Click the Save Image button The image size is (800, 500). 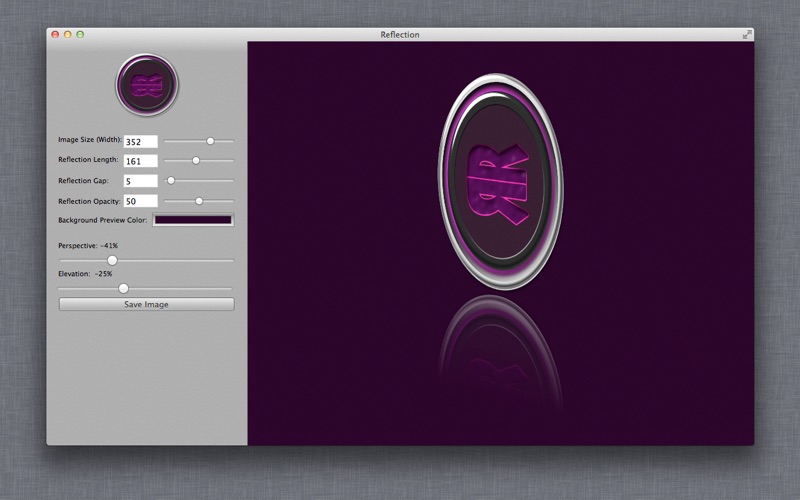[x=146, y=304]
